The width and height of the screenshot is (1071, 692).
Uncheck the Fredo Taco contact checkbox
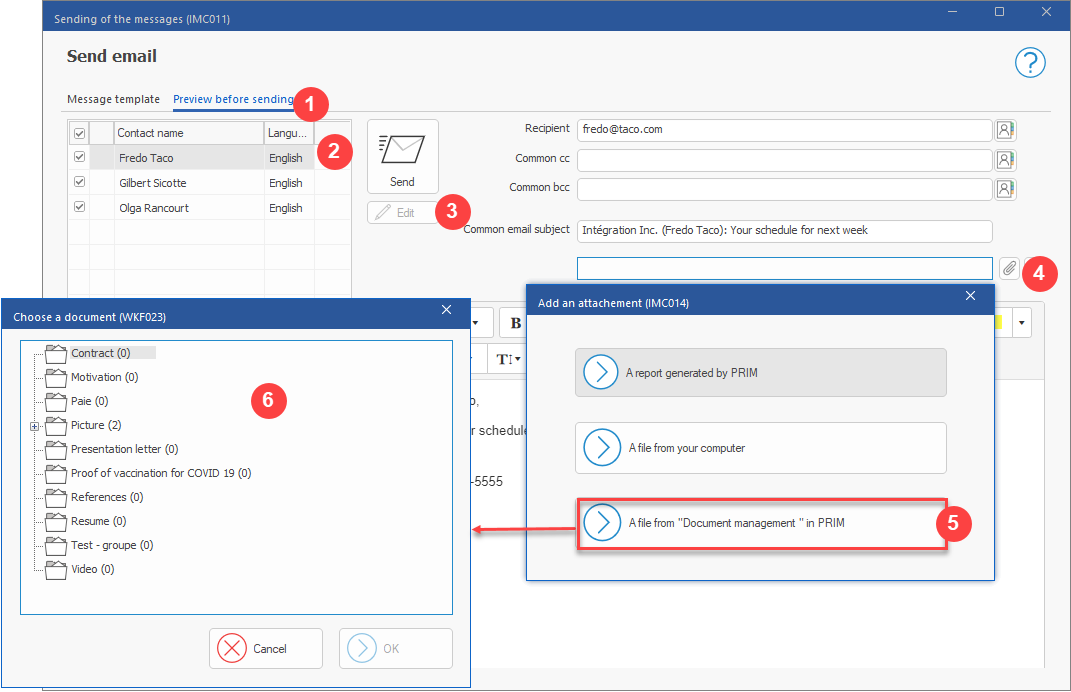point(79,157)
